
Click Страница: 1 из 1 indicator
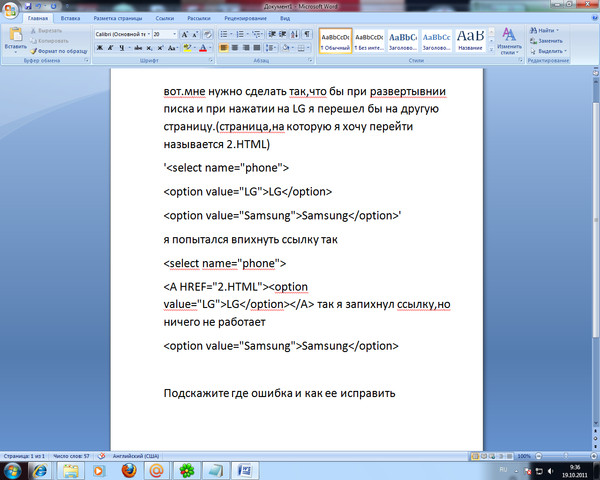[x=24, y=456]
